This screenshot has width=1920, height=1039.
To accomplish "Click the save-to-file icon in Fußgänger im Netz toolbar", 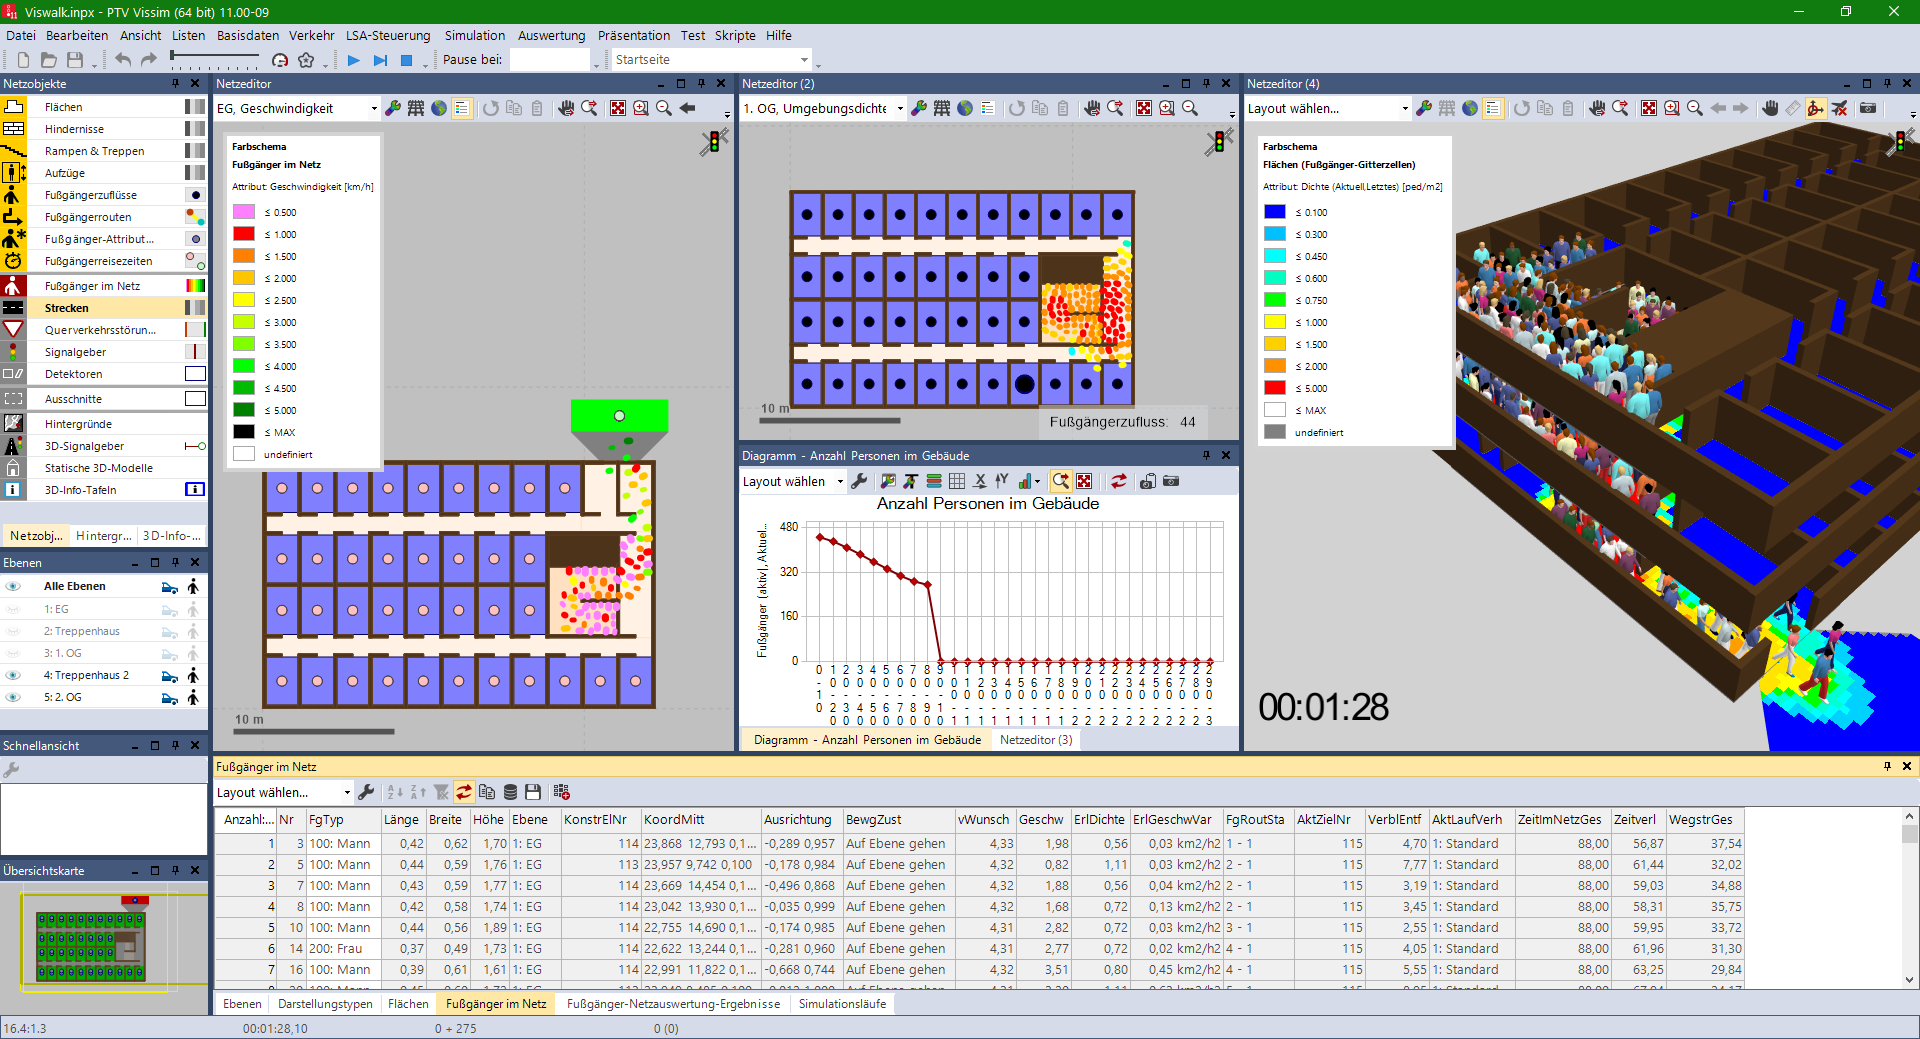I will [533, 792].
